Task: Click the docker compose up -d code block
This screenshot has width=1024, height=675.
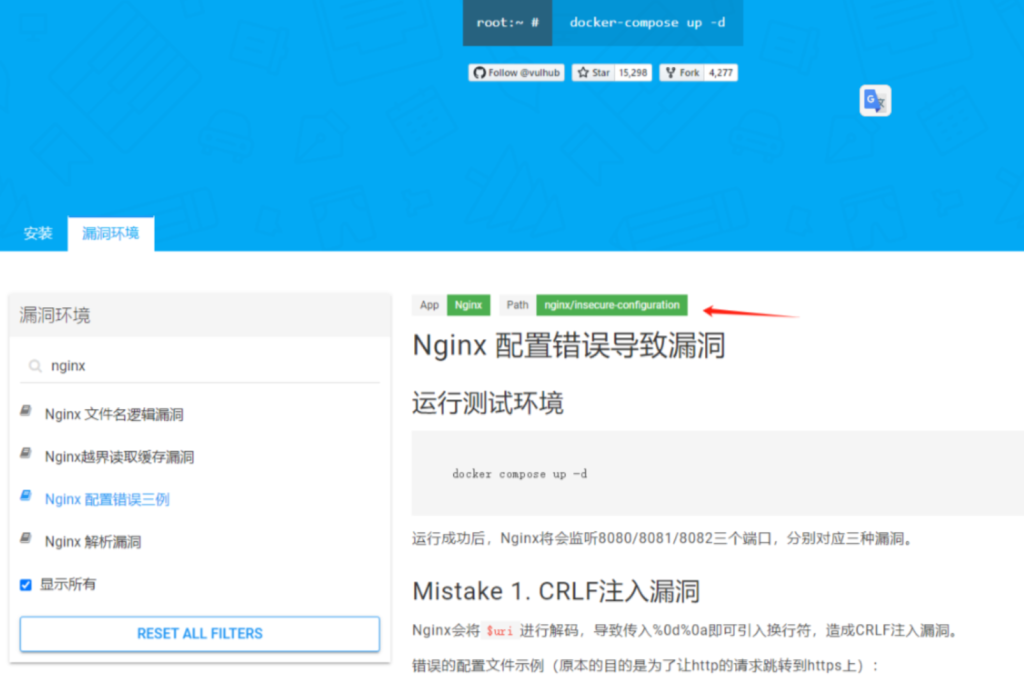Action: point(717,473)
